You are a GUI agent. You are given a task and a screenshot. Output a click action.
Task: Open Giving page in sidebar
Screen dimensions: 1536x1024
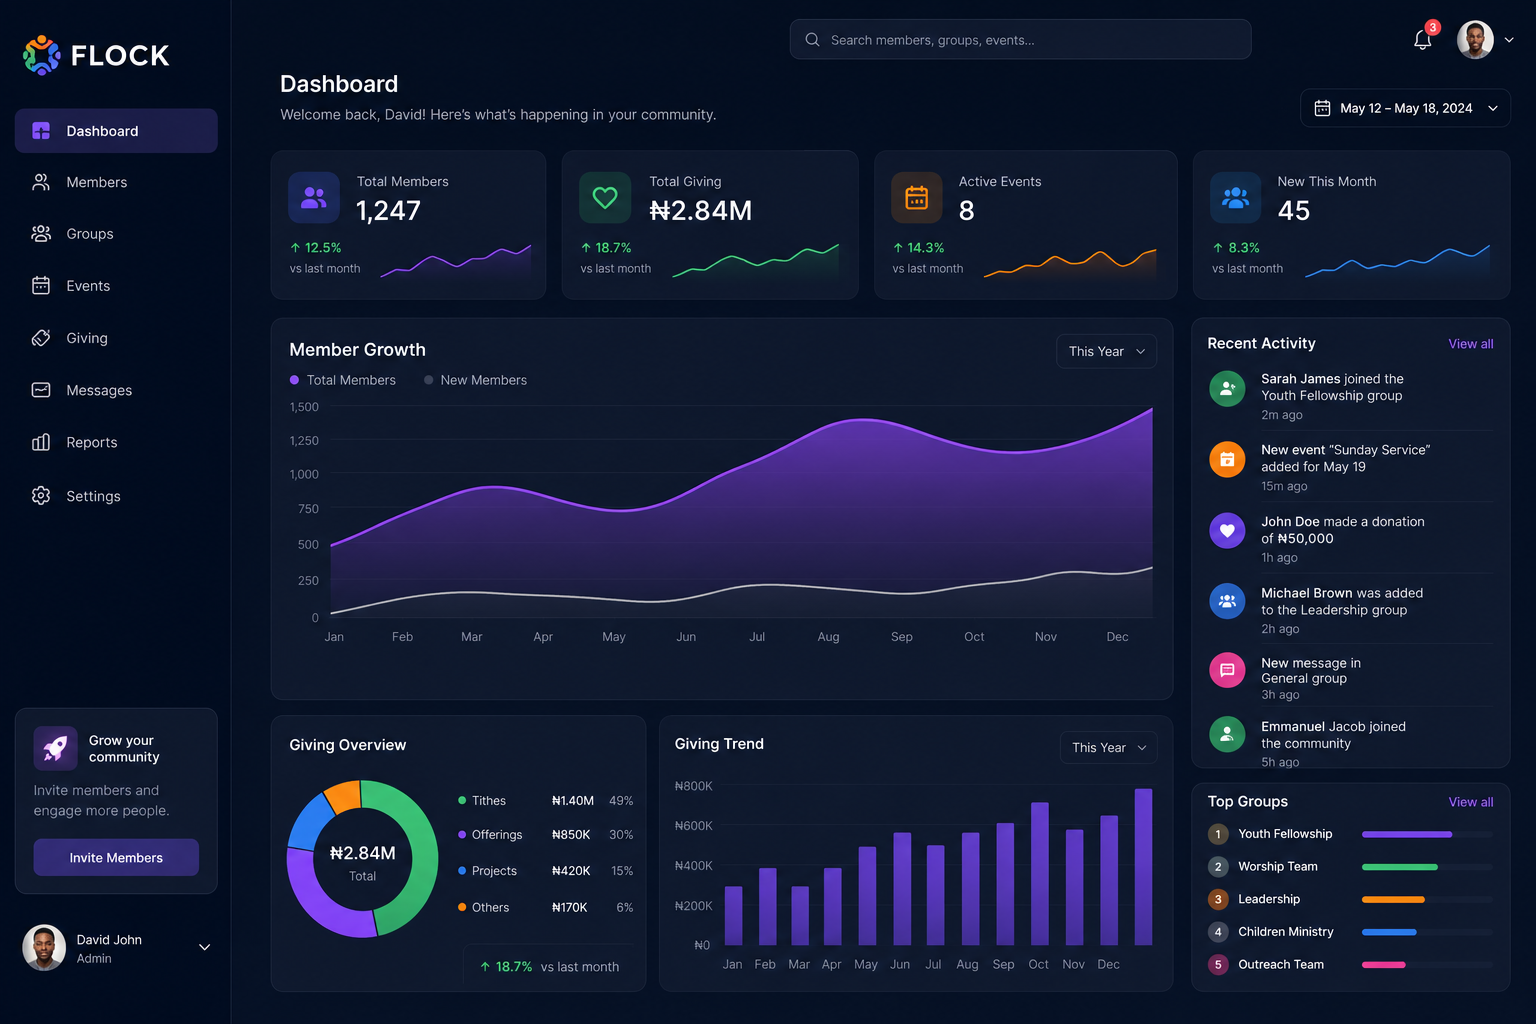pyautogui.click(x=116, y=338)
